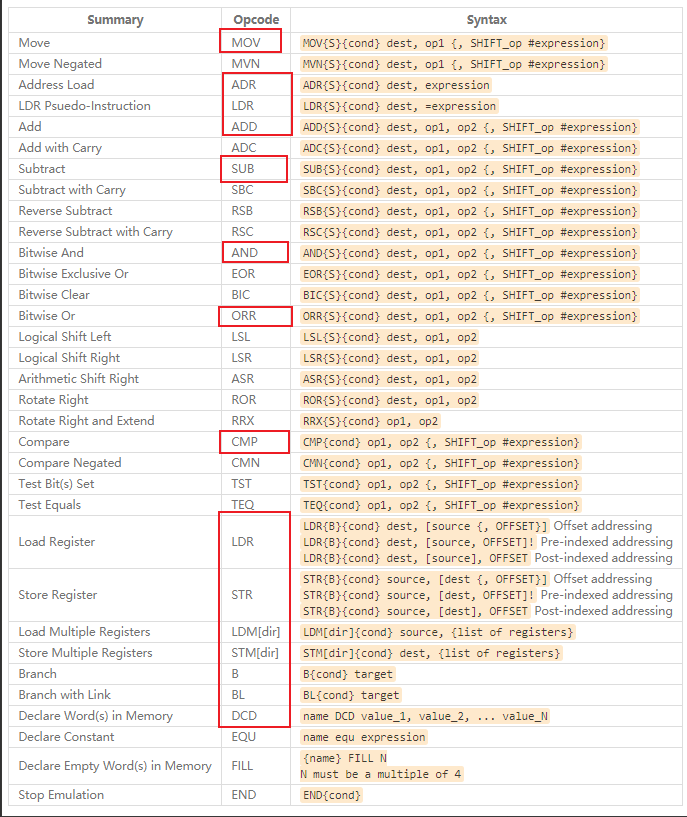
Task: Click the BL opcode cell
Action: coord(256,695)
